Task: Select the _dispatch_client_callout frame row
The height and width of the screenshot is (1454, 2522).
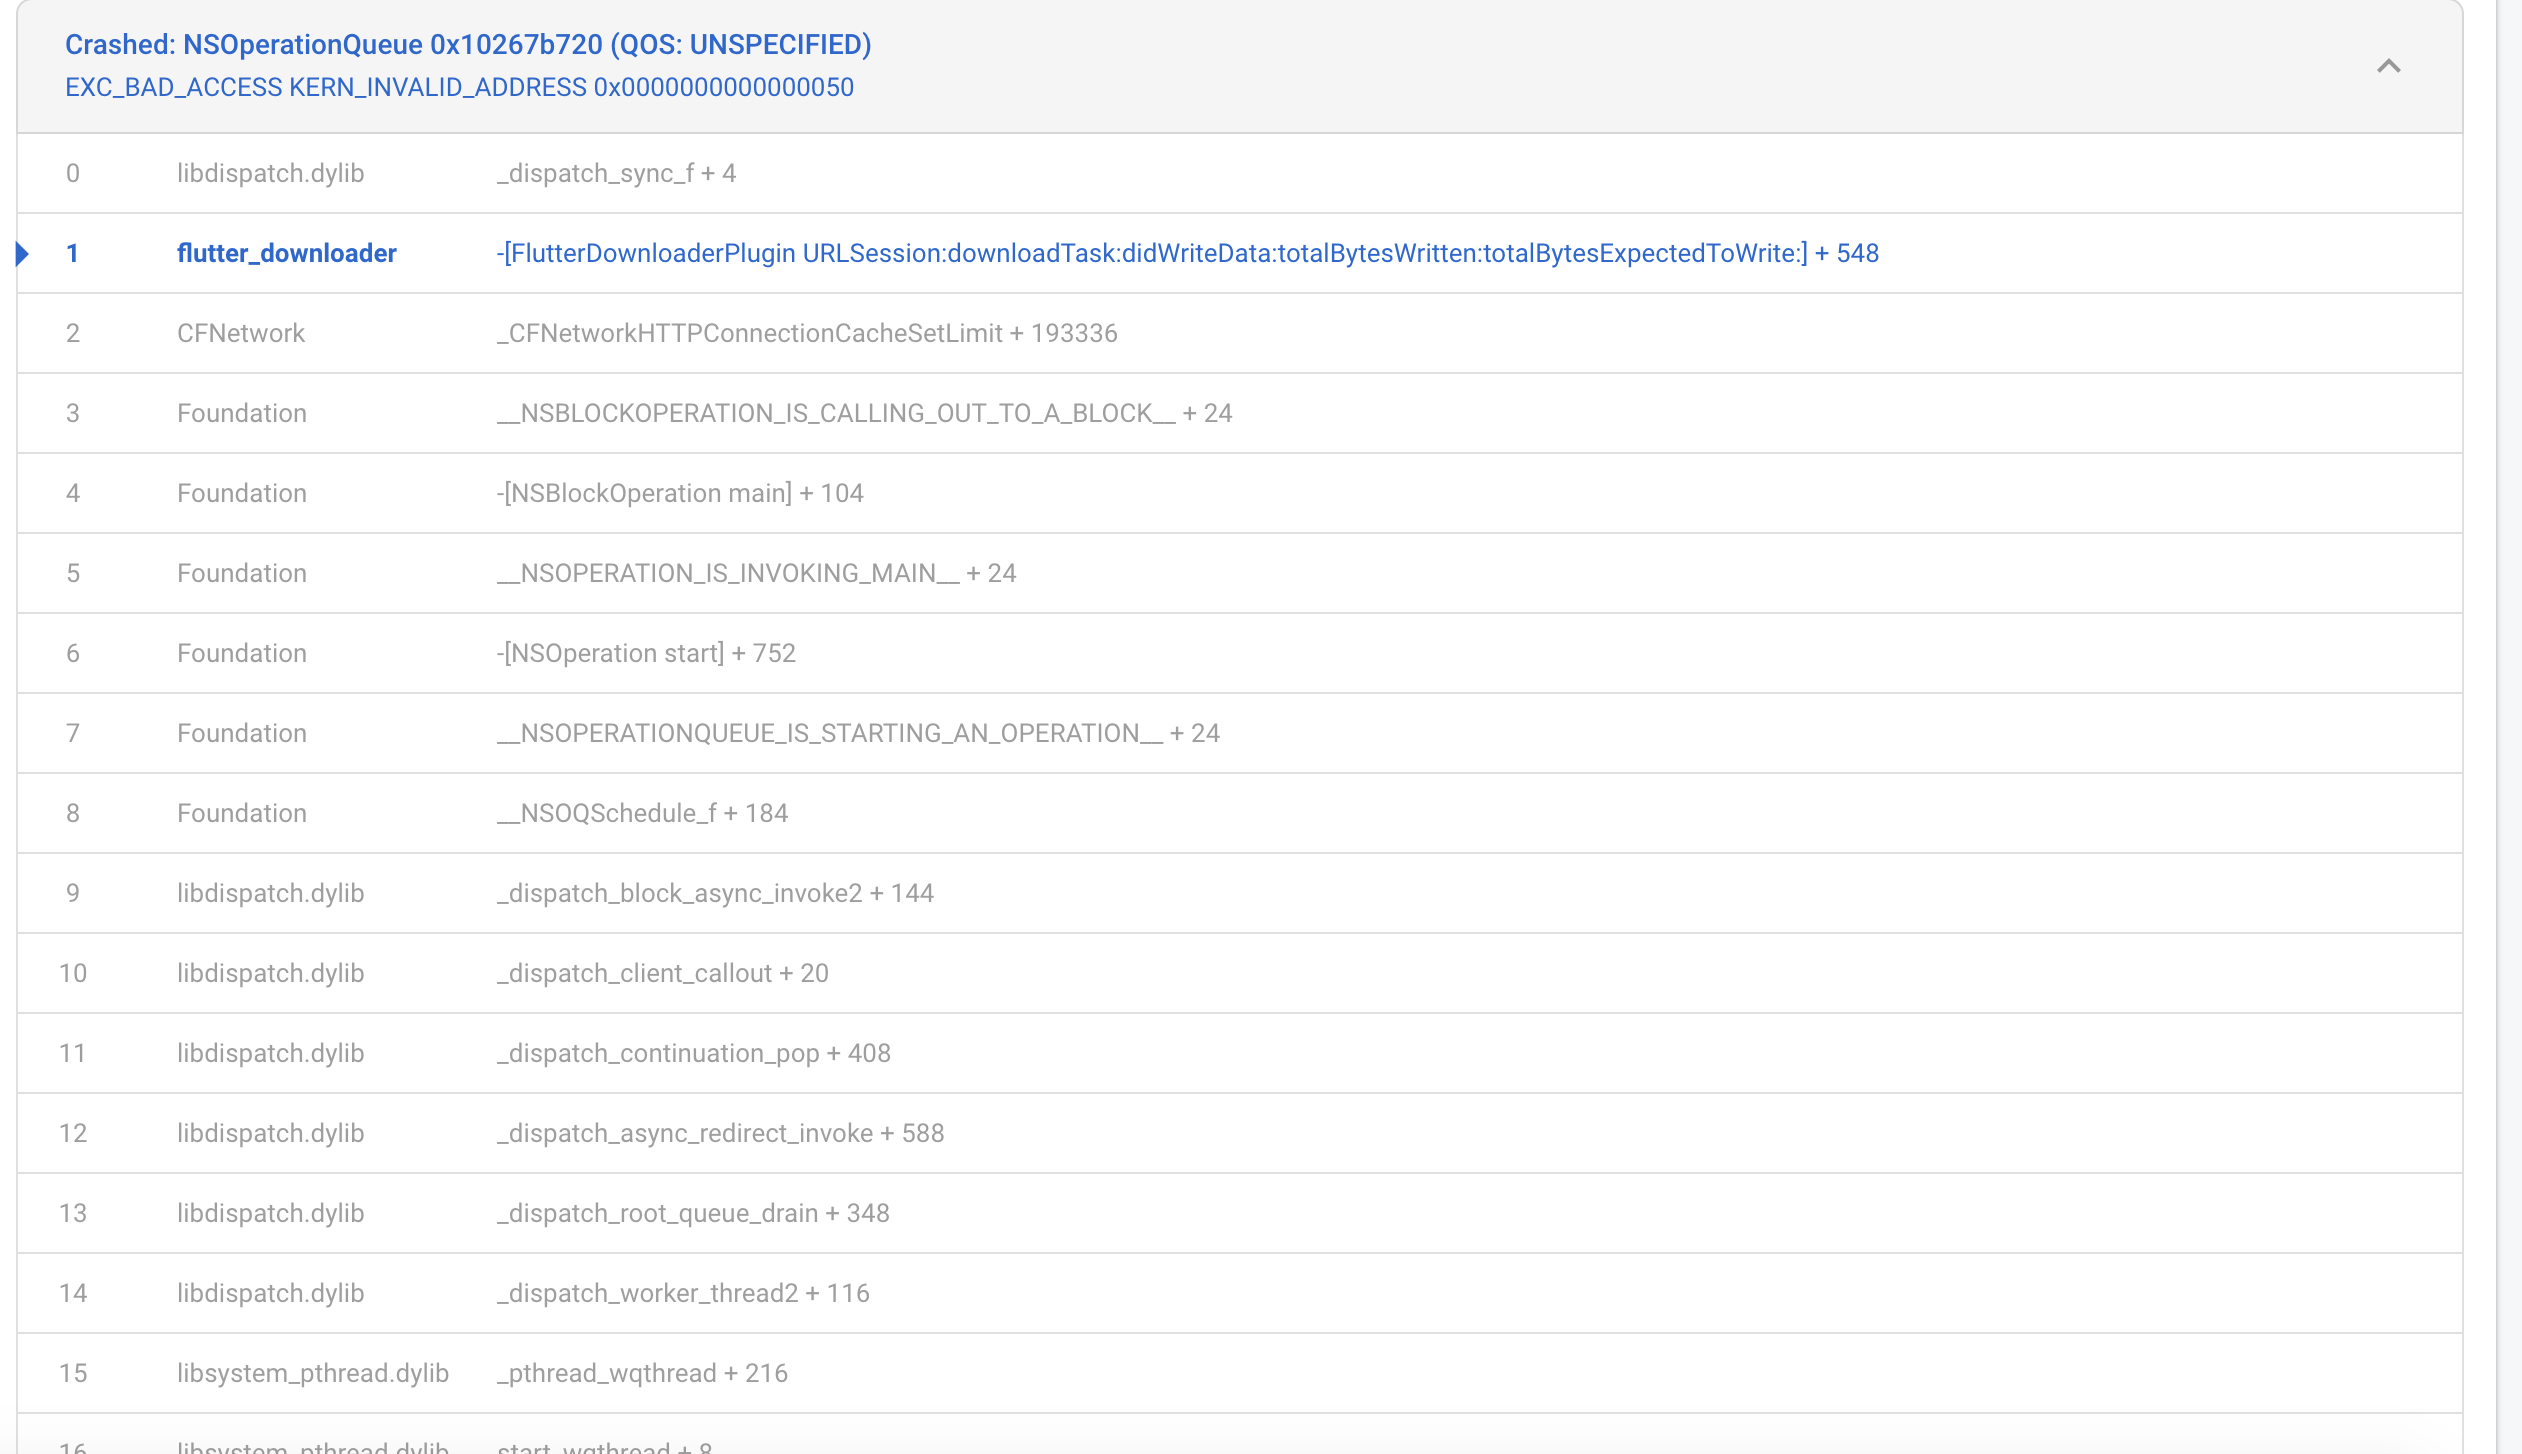Action: coord(663,972)
